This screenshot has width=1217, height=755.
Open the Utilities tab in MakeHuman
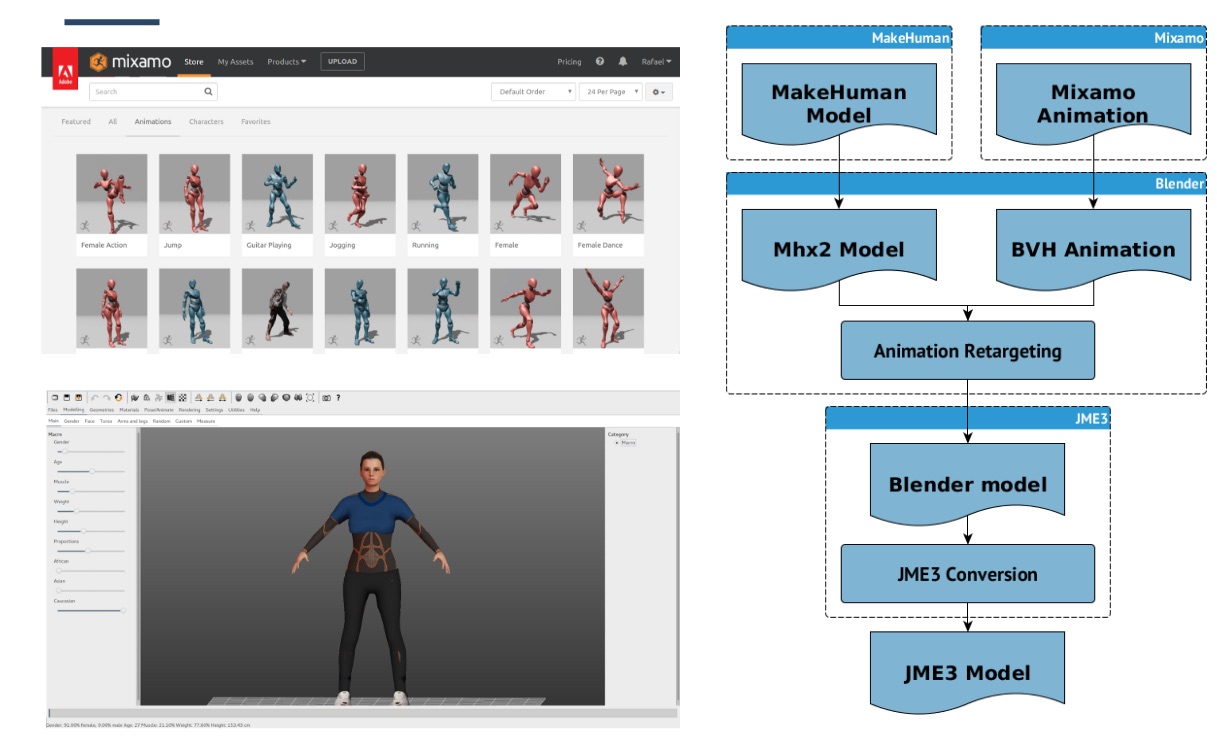pyautogui.click(x=236, y=410)
